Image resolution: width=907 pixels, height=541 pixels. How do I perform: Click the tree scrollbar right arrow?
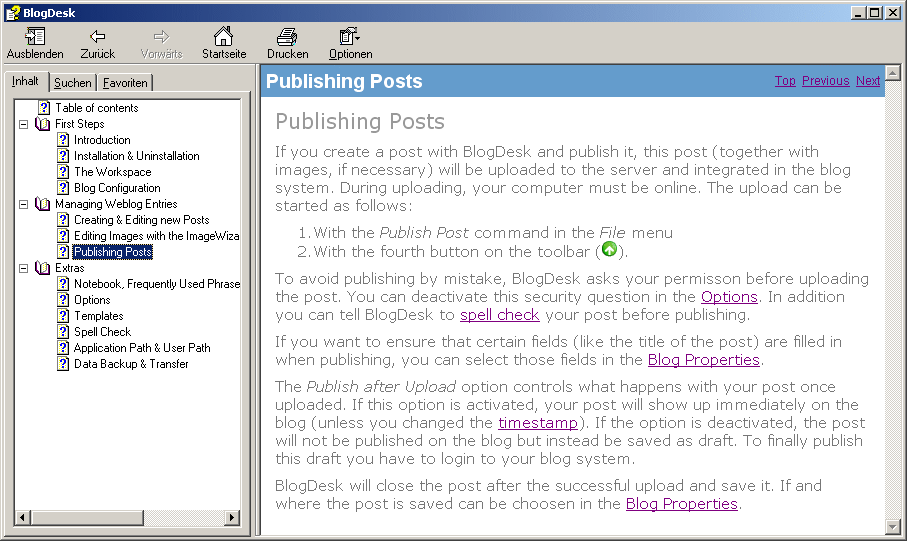click(x=232, y=517)
